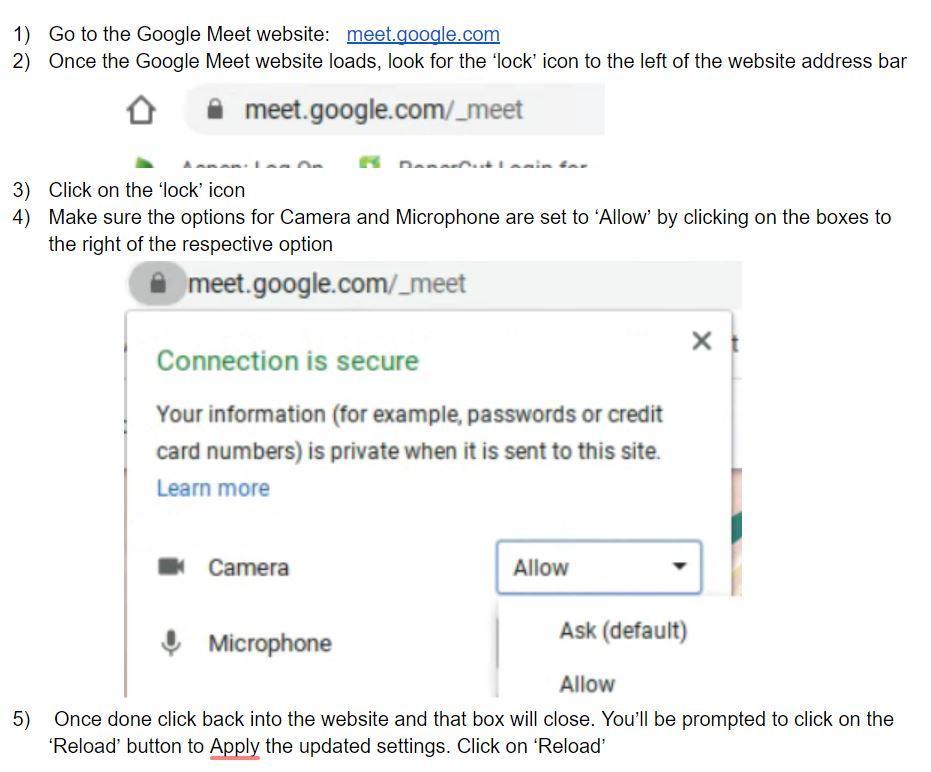Viewport: 931px width, 772px height.
Task: Click the PaperCut bookmark icon
Action: coord(369,163)
